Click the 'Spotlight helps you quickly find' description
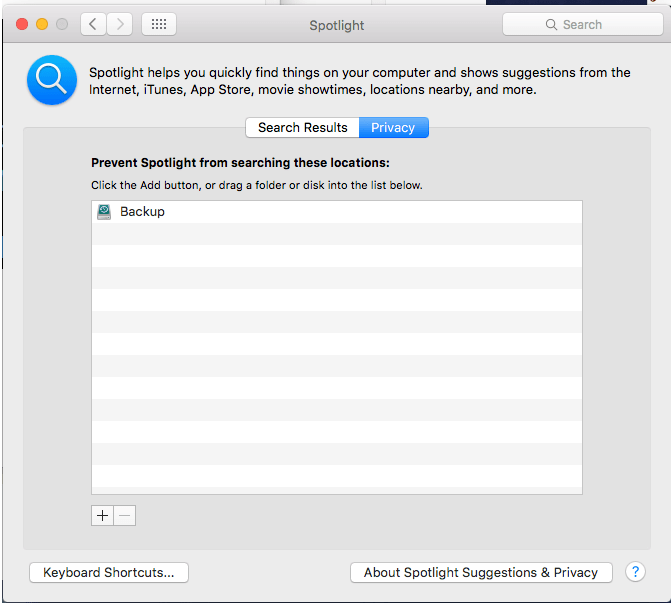Screen dimensions: 671x603 click(x=359, y=81)
